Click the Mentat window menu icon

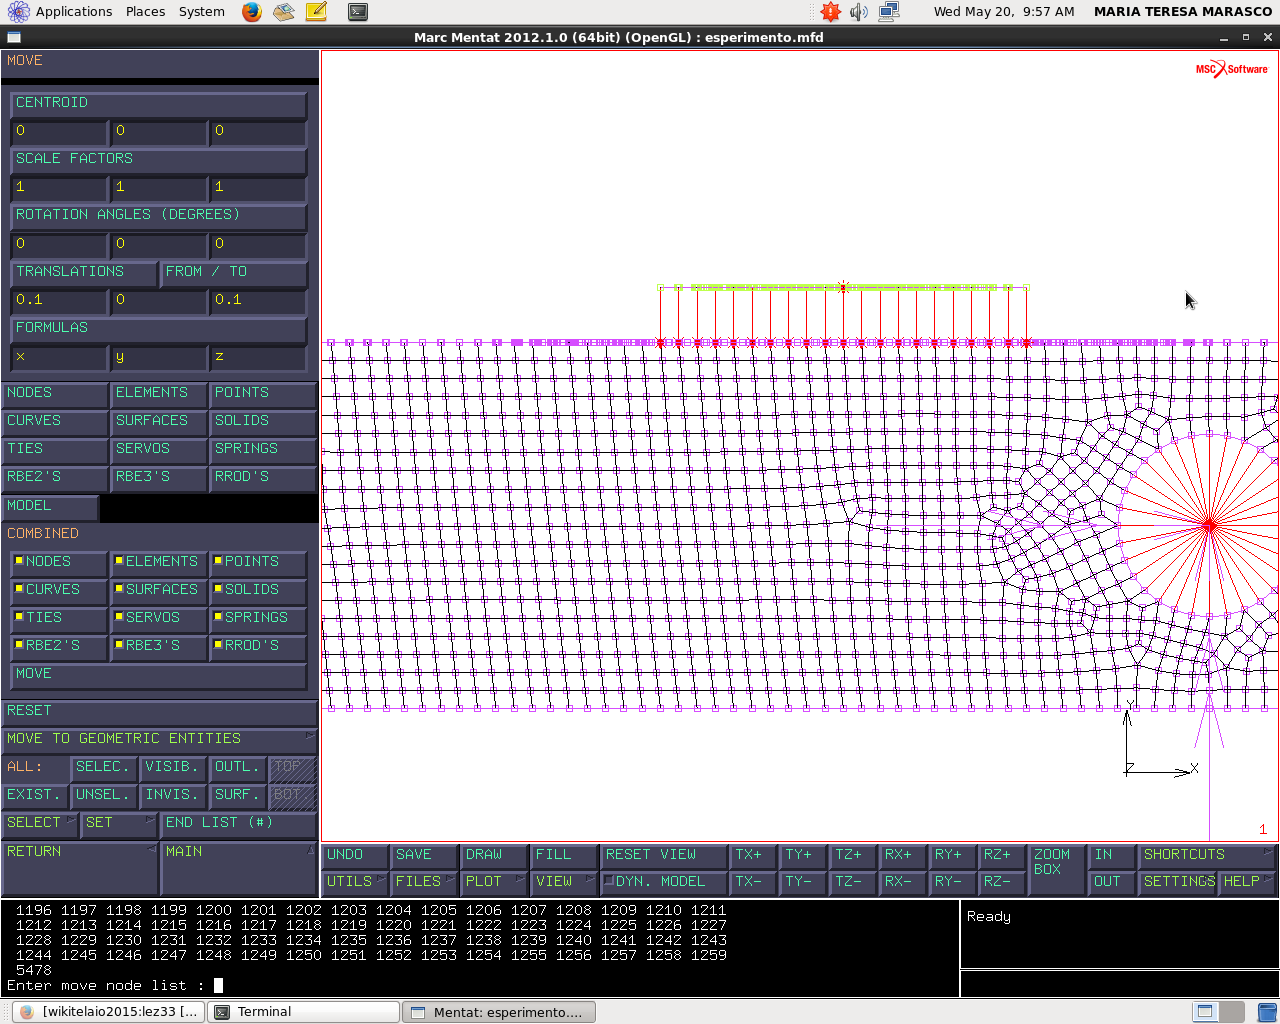13,37
